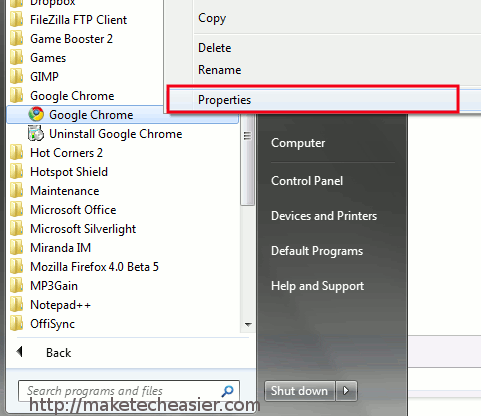The width and height of the screenshot is (481, 416).
Task: Open Default Programs
Action: pos(317,251)
